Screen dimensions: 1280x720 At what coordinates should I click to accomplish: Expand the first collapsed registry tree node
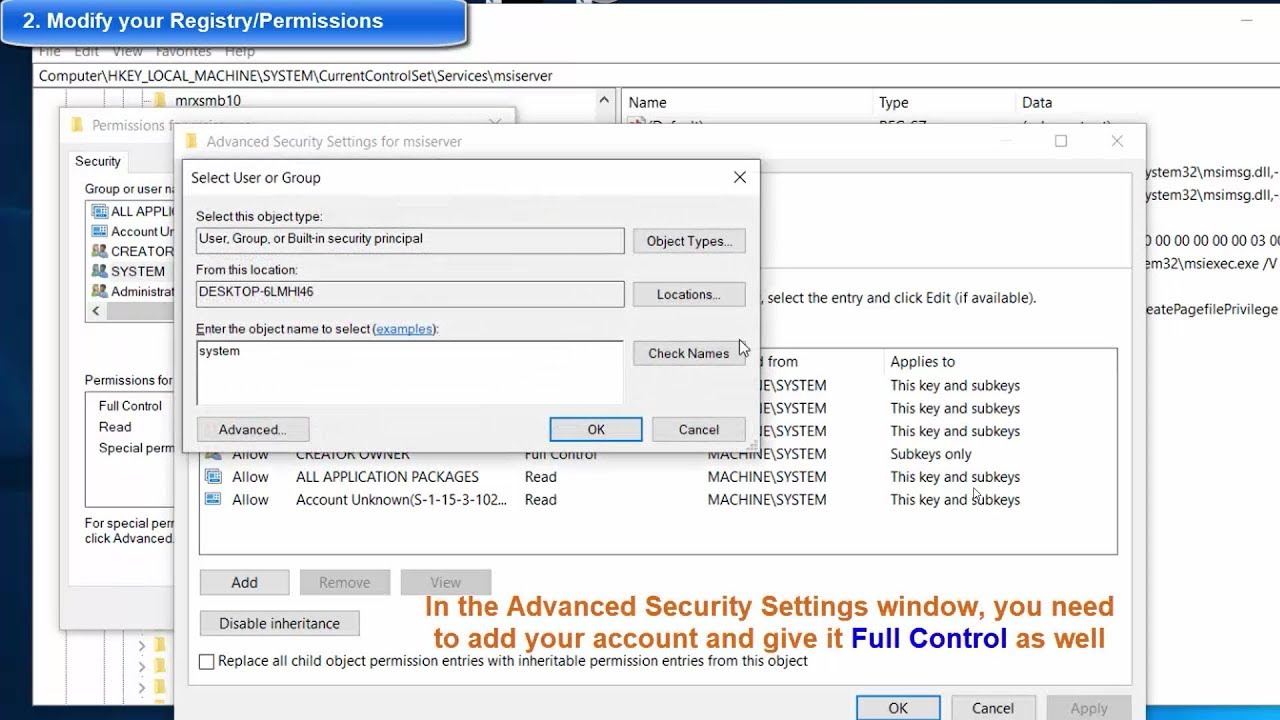pyautogui.click(x=141, y=646)
